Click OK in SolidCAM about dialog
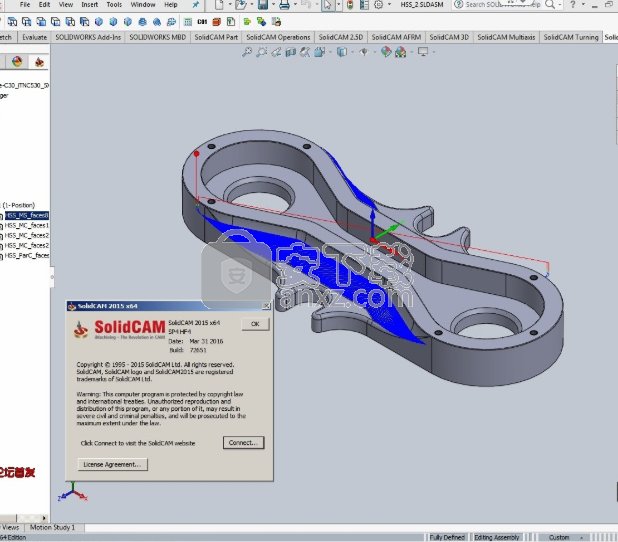 [255, 324]
